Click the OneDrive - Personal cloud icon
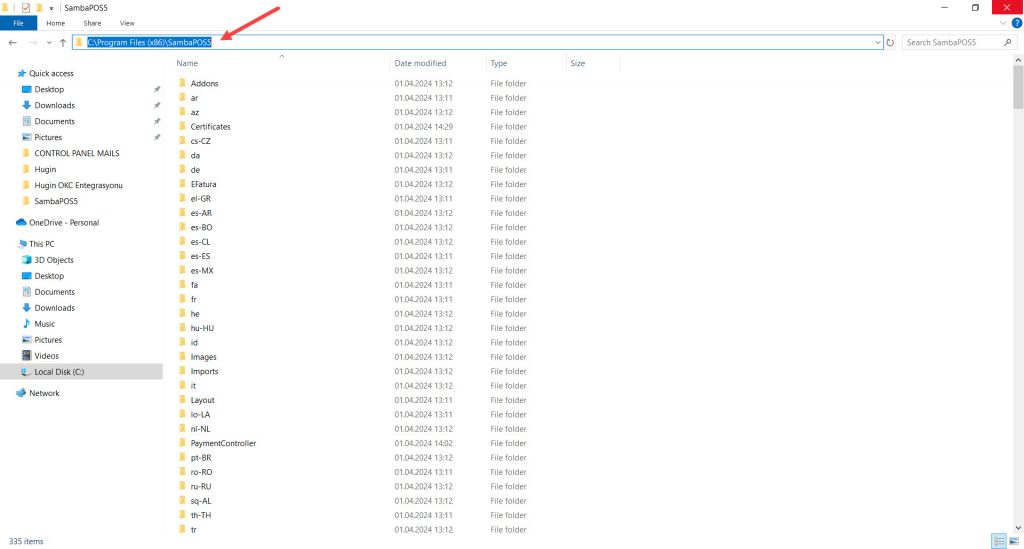This screenshot has height=549, width=1024. [x=21, y=223]
